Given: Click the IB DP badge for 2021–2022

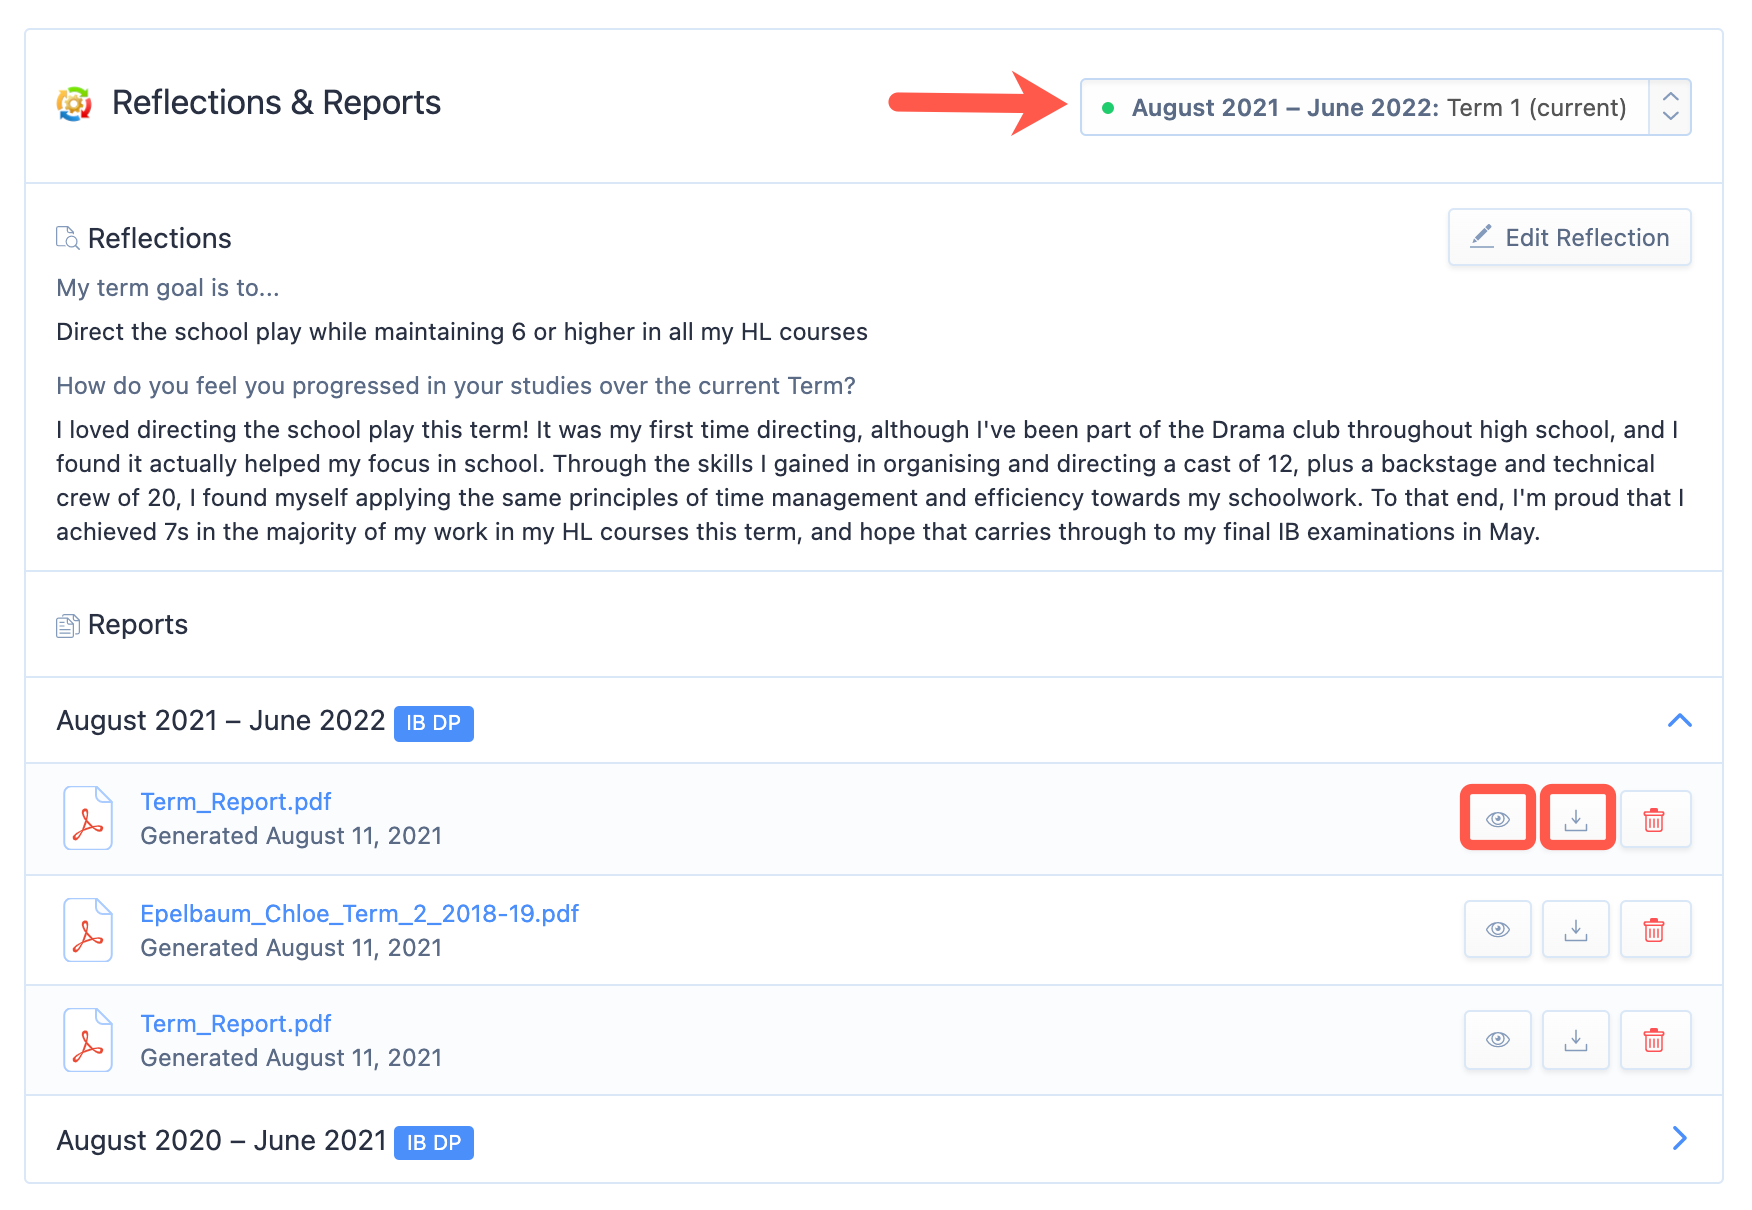Looking at the screenshot, I should pos(433,723).
